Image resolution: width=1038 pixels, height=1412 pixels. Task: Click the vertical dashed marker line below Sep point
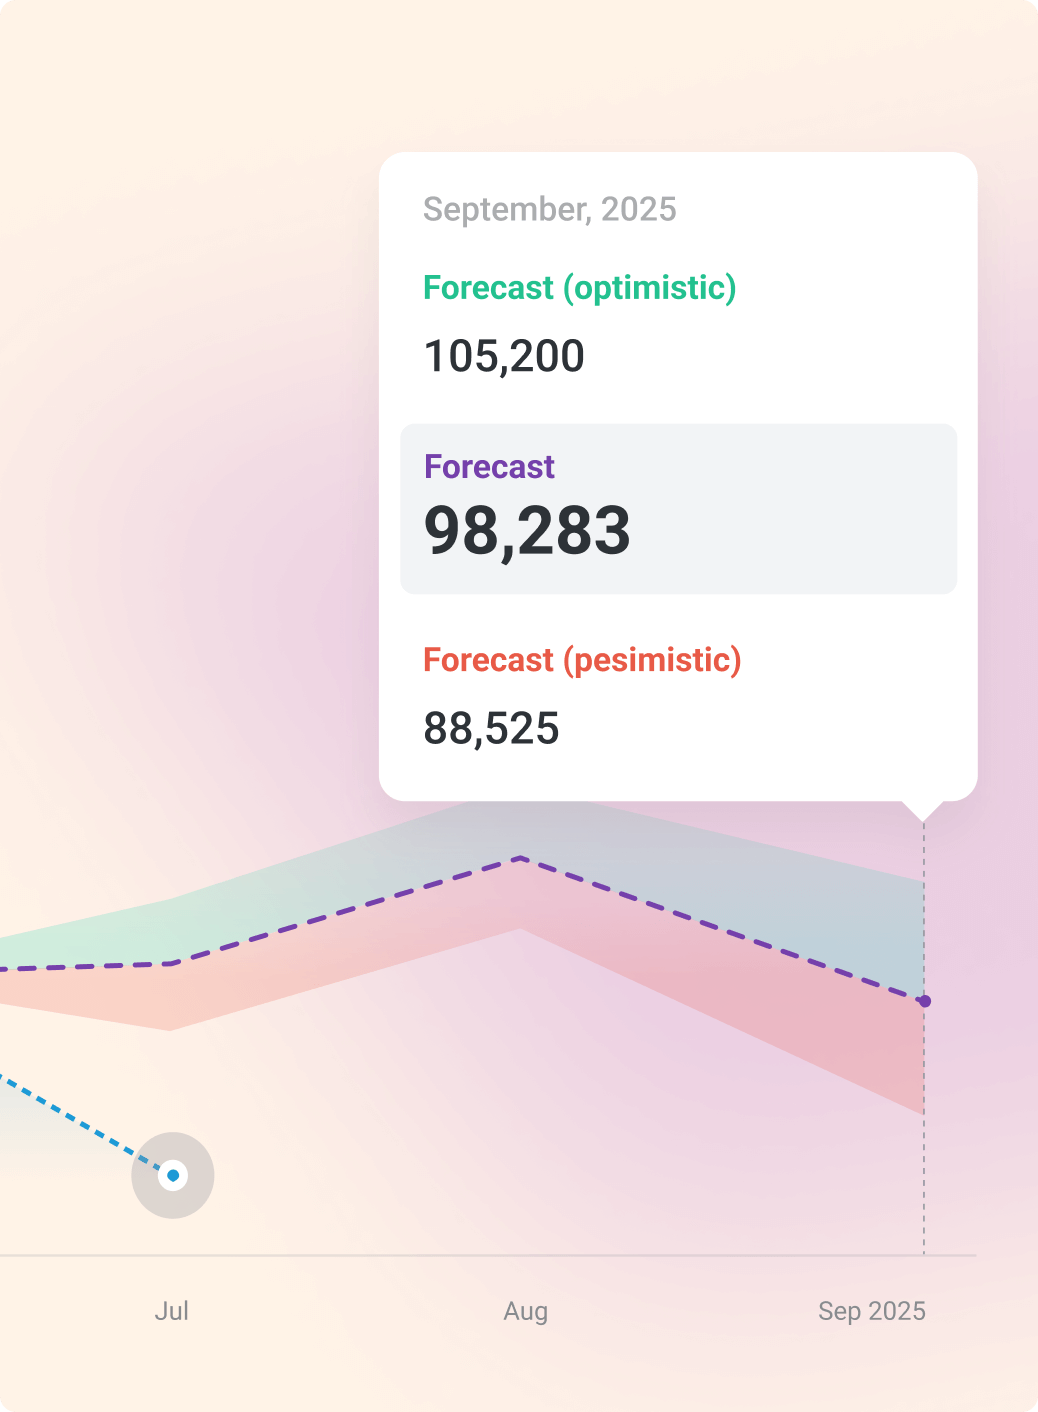point(924,1130)
